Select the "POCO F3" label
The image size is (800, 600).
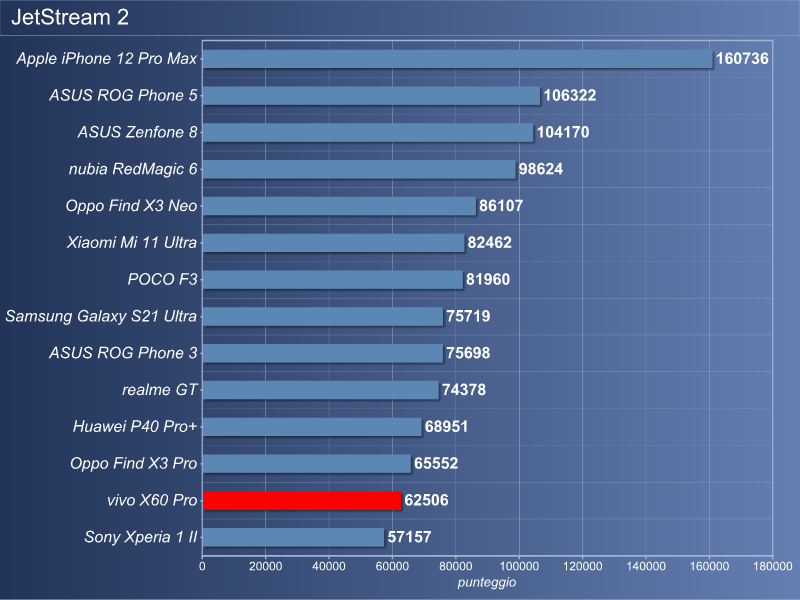162,279
